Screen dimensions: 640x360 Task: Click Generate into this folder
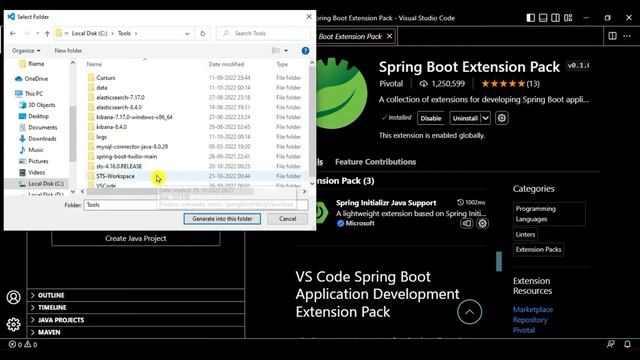click(x=222, y=219)
